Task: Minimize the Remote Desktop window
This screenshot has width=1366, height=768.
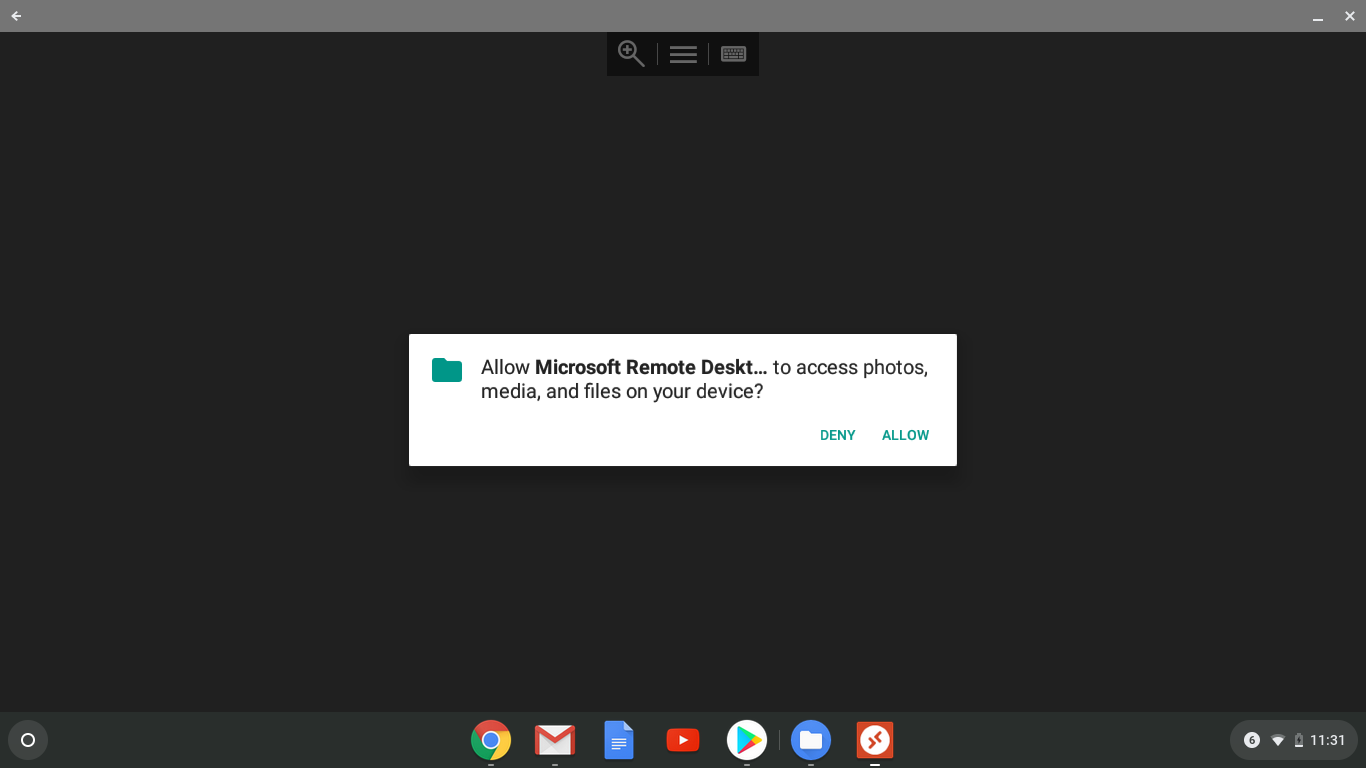Action: [x=1318, y=17]
